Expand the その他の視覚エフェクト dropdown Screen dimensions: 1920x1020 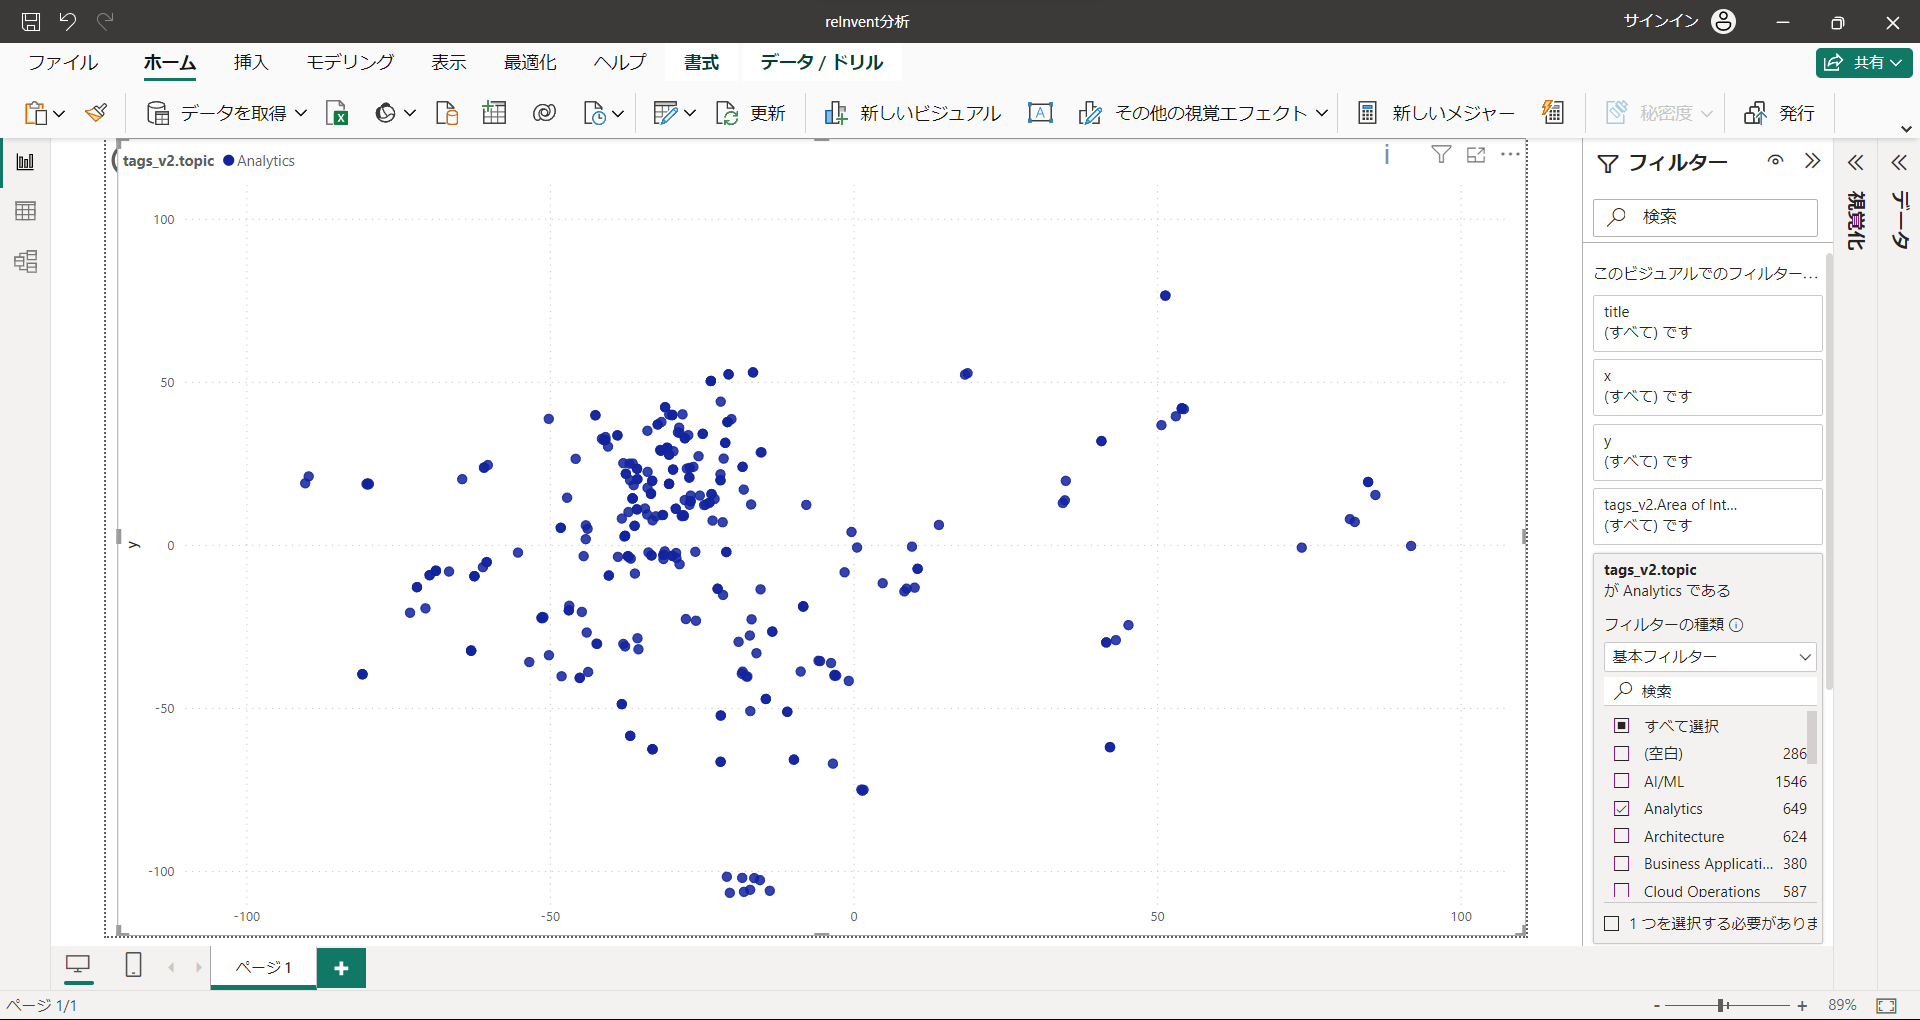1322,113
